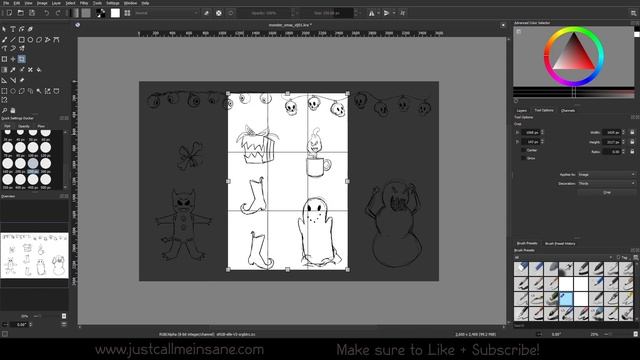Switch to the Layers tab

pyautogui.click(x=522, y=111)
